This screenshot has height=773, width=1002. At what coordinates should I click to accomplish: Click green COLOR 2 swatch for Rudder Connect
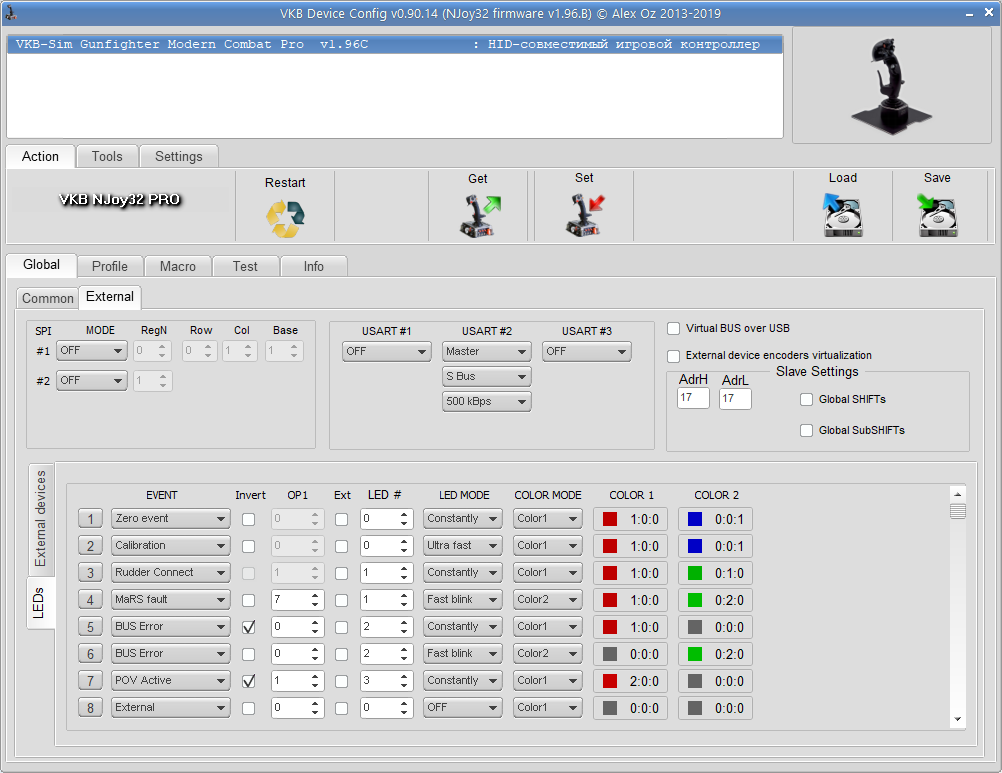click(695, 573)
